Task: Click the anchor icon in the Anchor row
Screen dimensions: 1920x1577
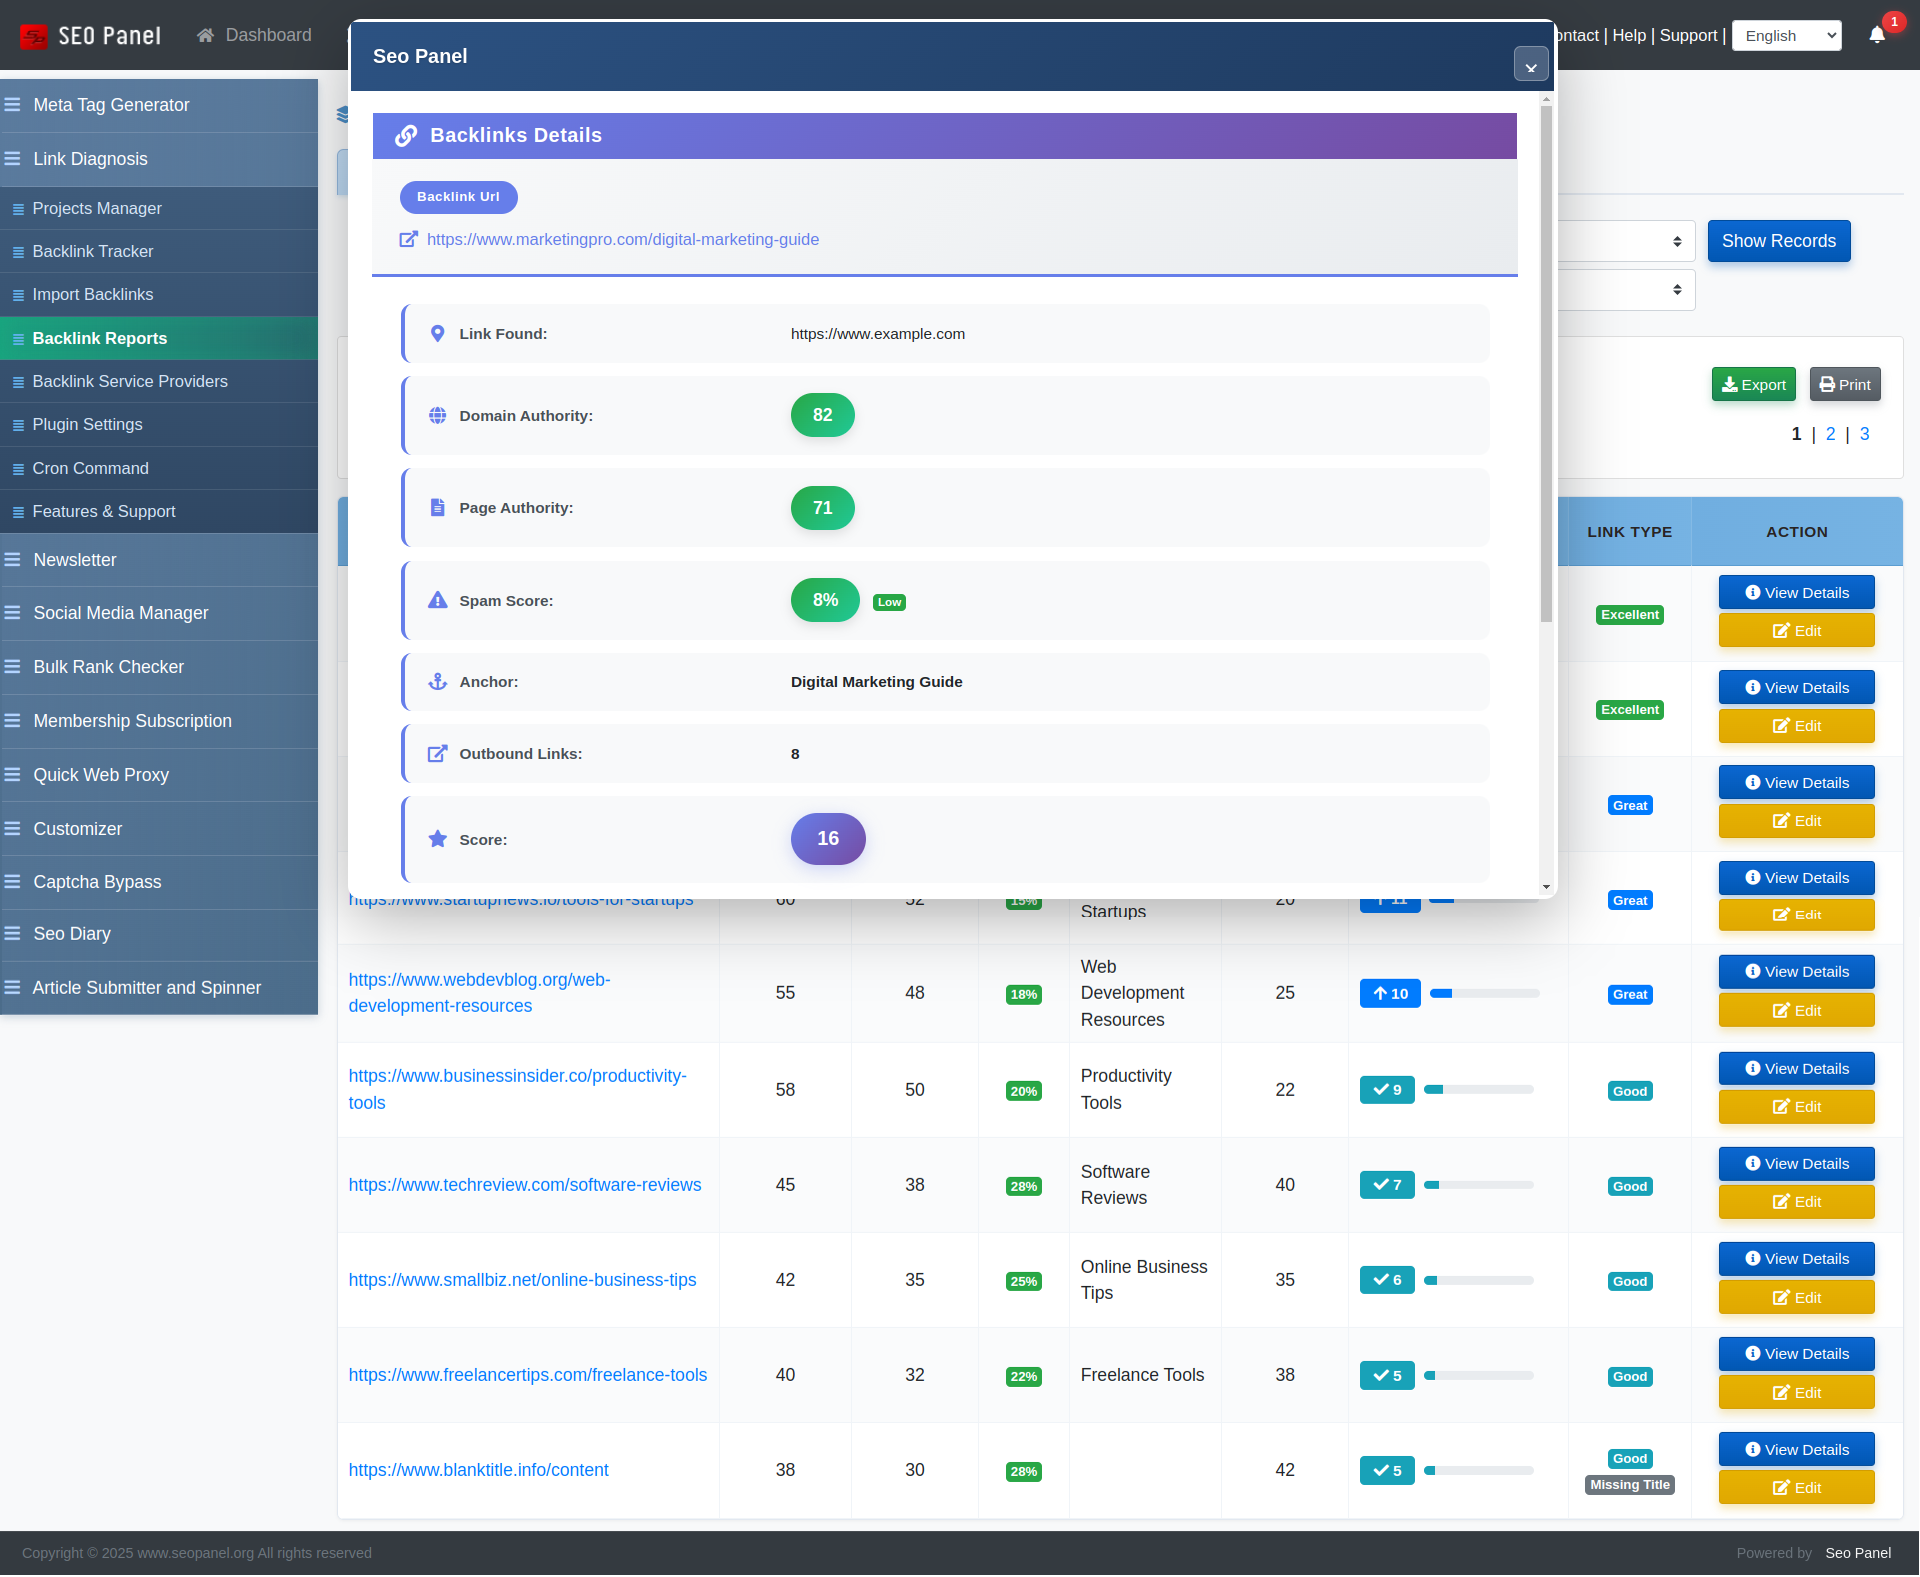Action: click(x=437, y=681)
